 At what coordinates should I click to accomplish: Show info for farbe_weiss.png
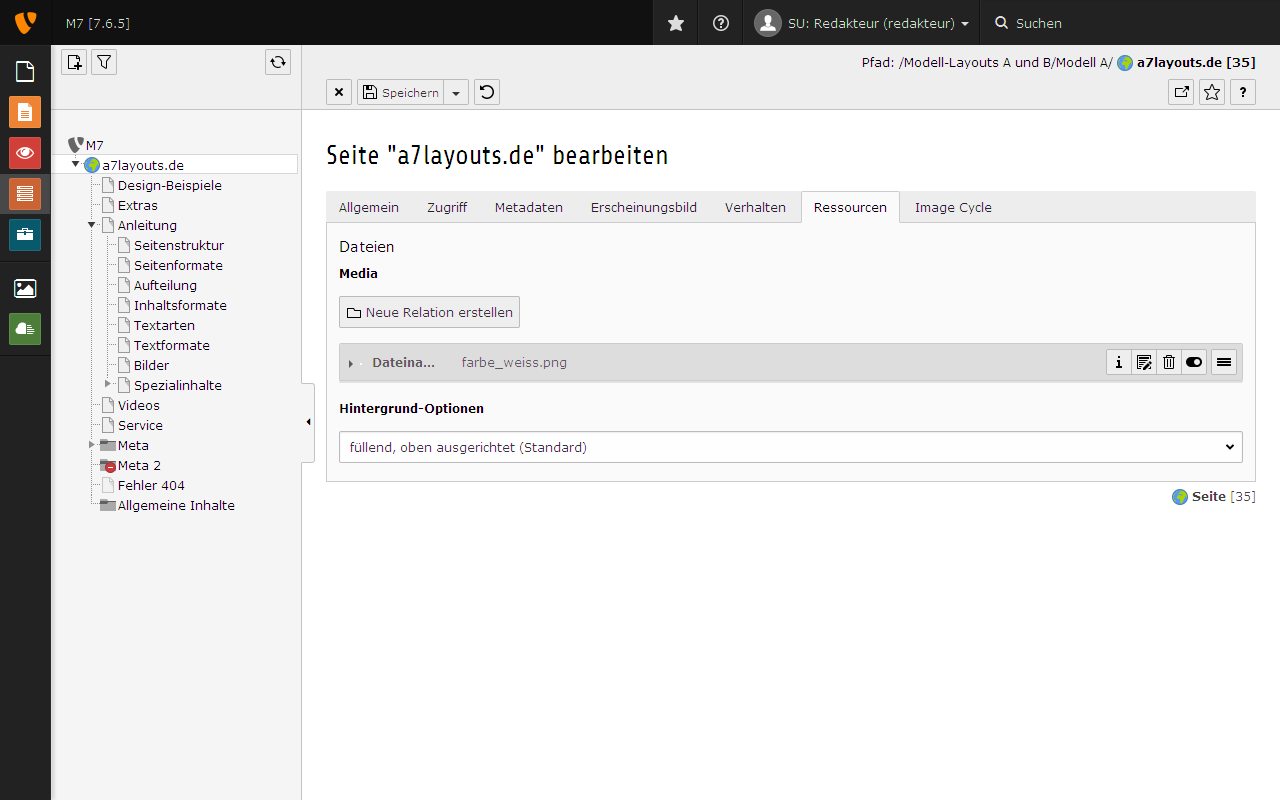(1119, 362)
